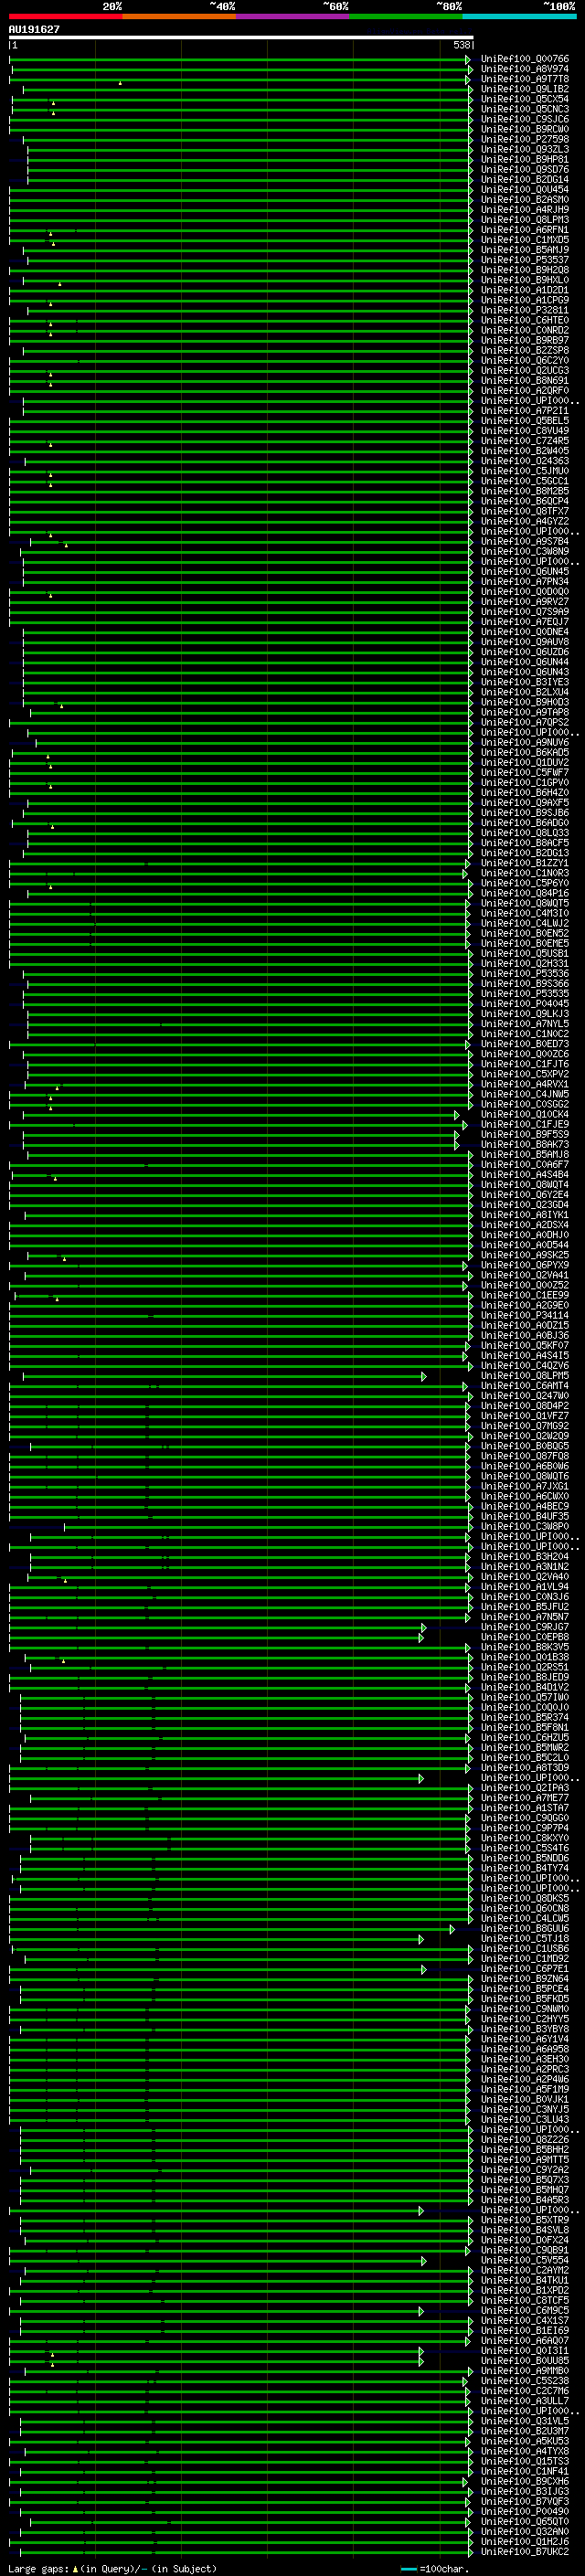This screenshot has width=585, height=2576.
Task: Select the UniRef100_Q0I3I1 label
Action: [525, 2351]
